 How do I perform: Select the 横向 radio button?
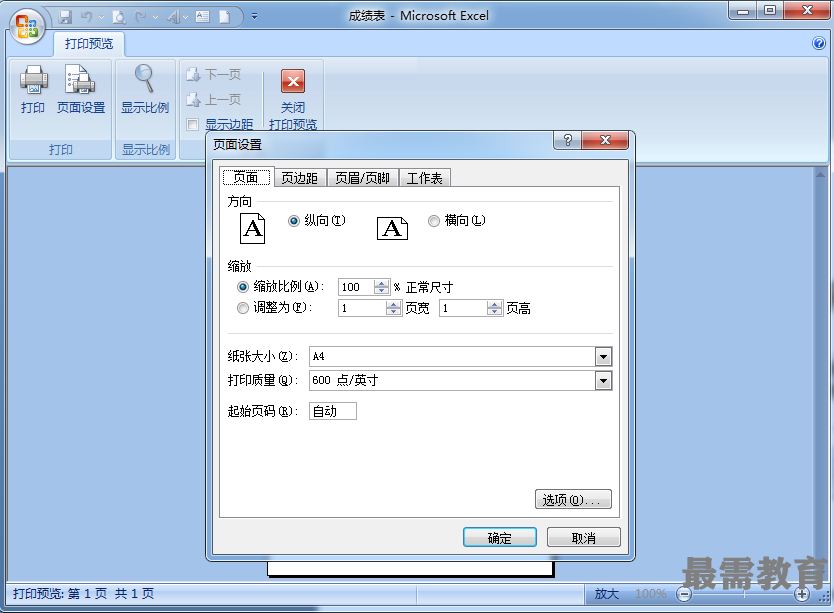[433, 220]
